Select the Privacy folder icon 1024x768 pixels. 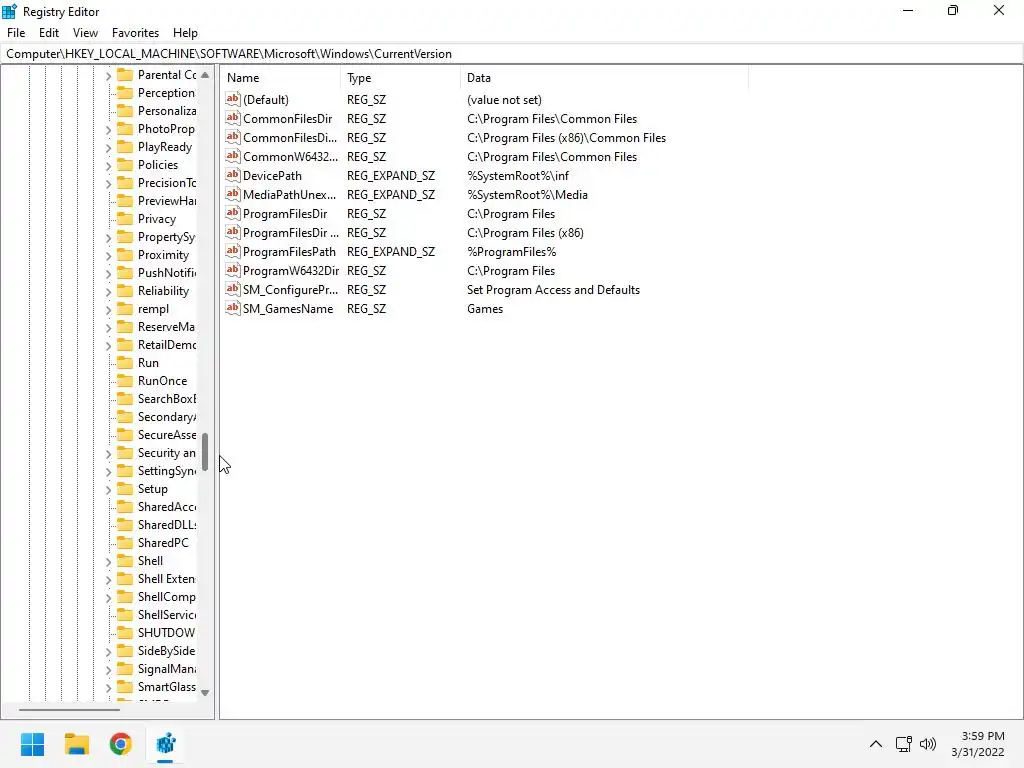click(125, 219)
